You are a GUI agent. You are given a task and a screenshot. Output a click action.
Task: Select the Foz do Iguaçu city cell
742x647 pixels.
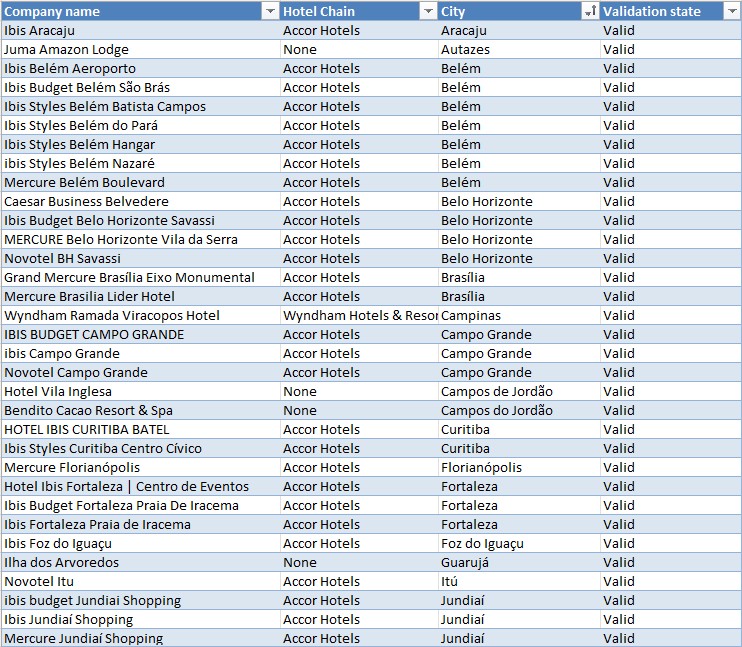pos(482,543)
